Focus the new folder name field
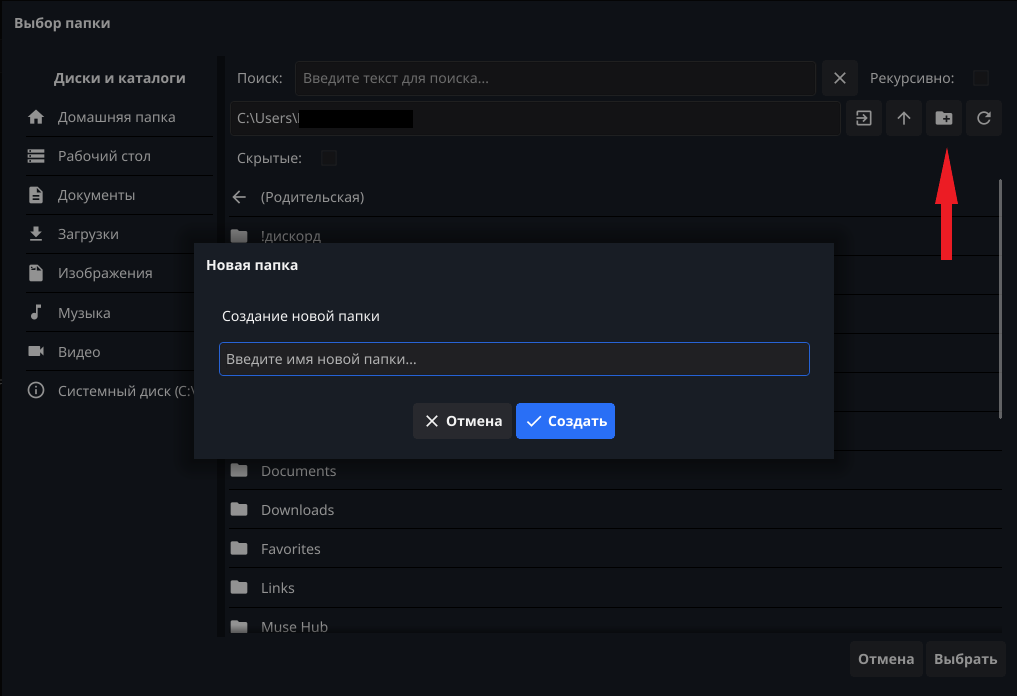 (x=514, y=359)
